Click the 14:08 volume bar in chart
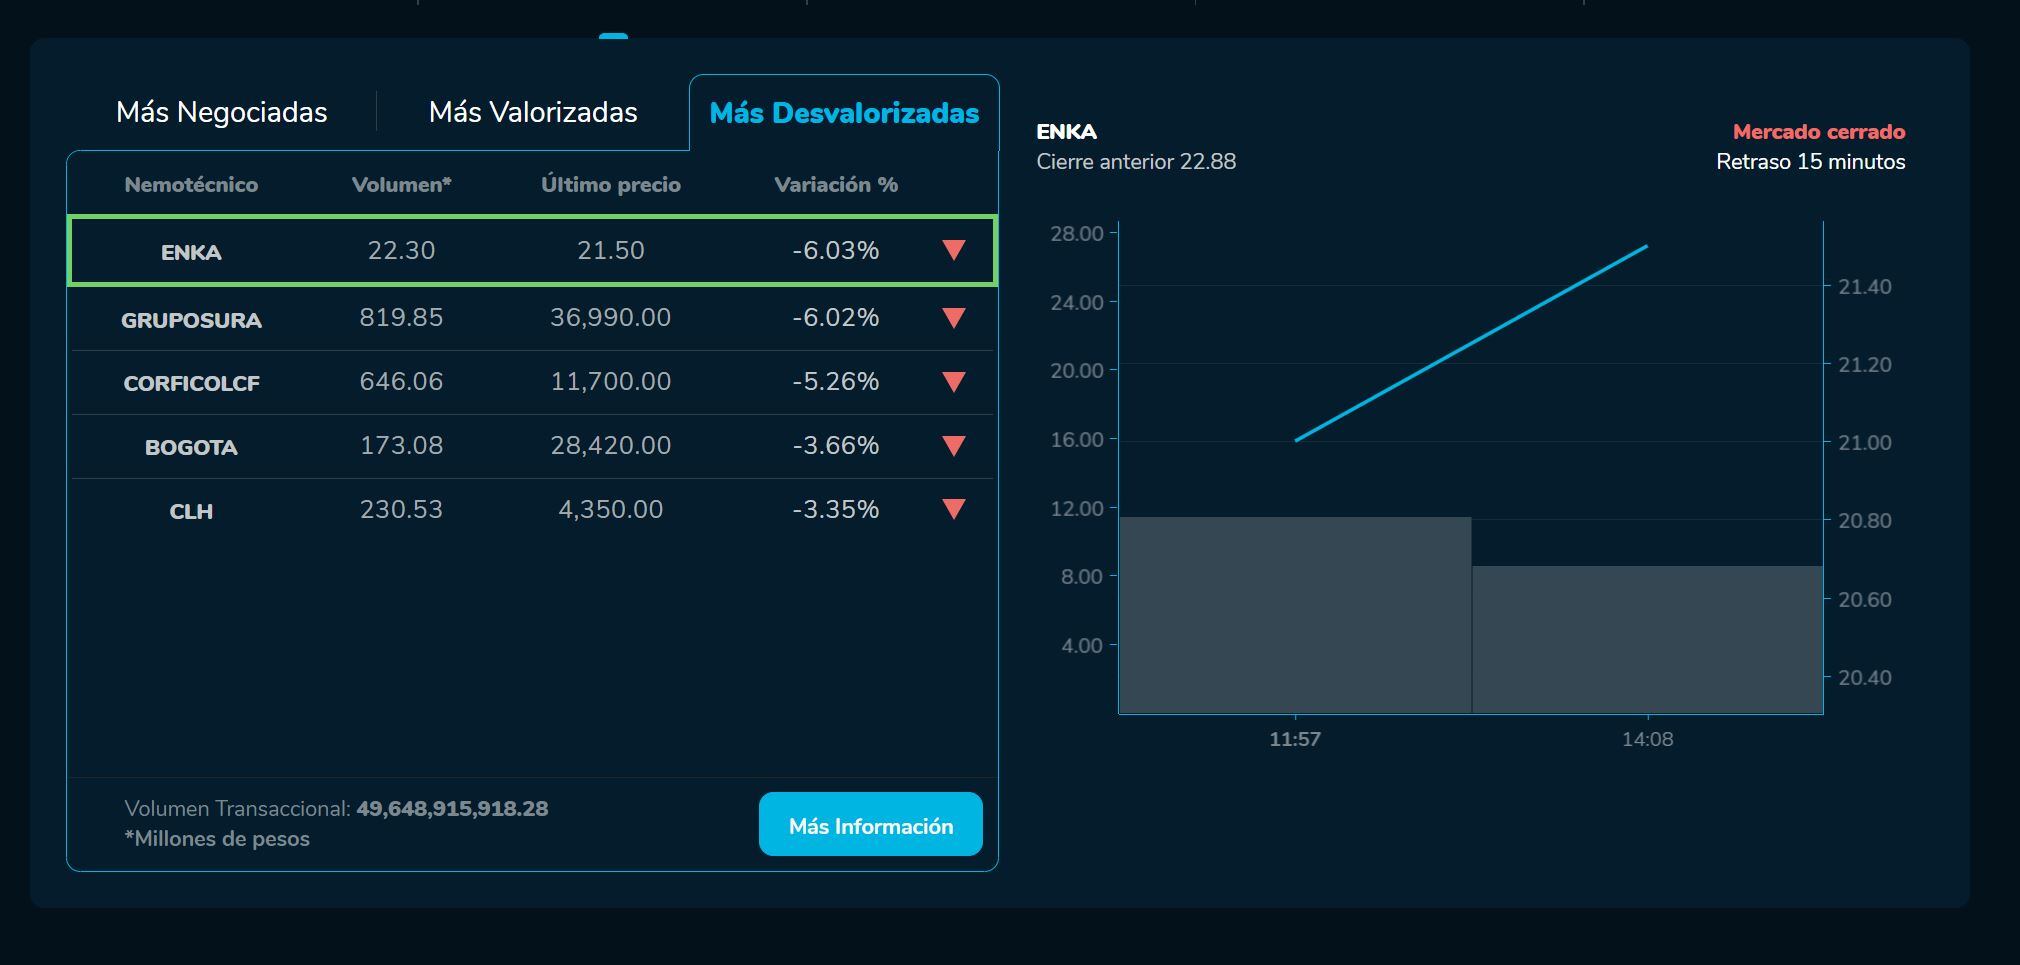 (x=1647, y=640)
